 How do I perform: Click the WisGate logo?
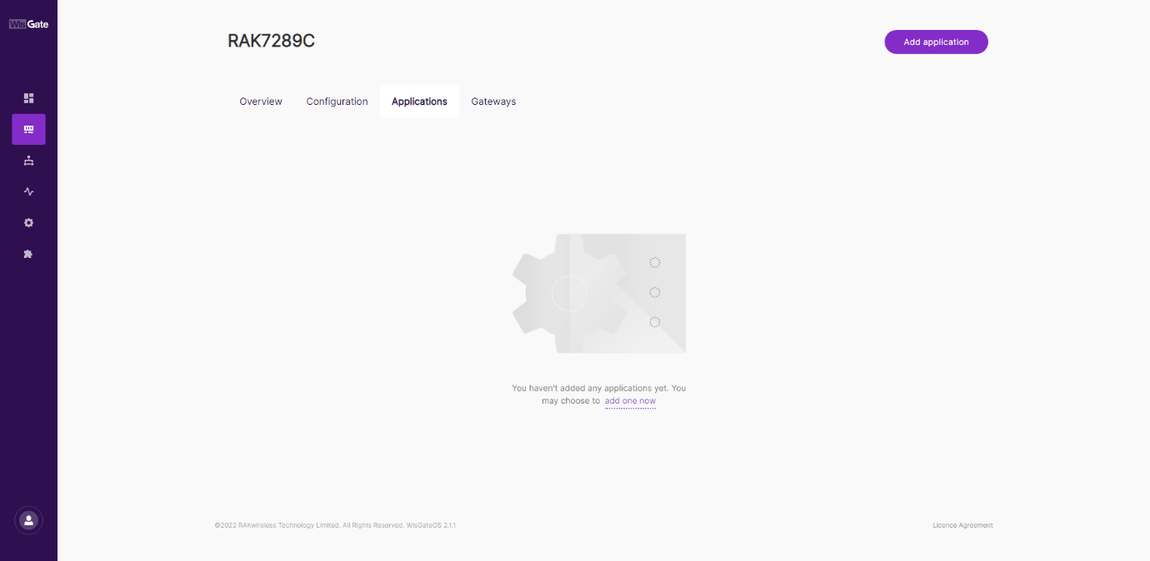pyautogui.click(x=29, y=24)
